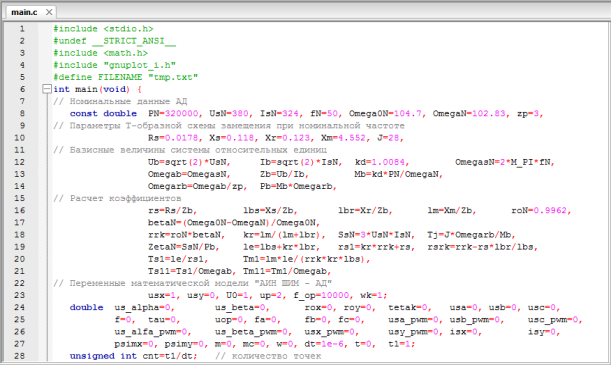Click the comment on line 7

click(x=120, y=101)
